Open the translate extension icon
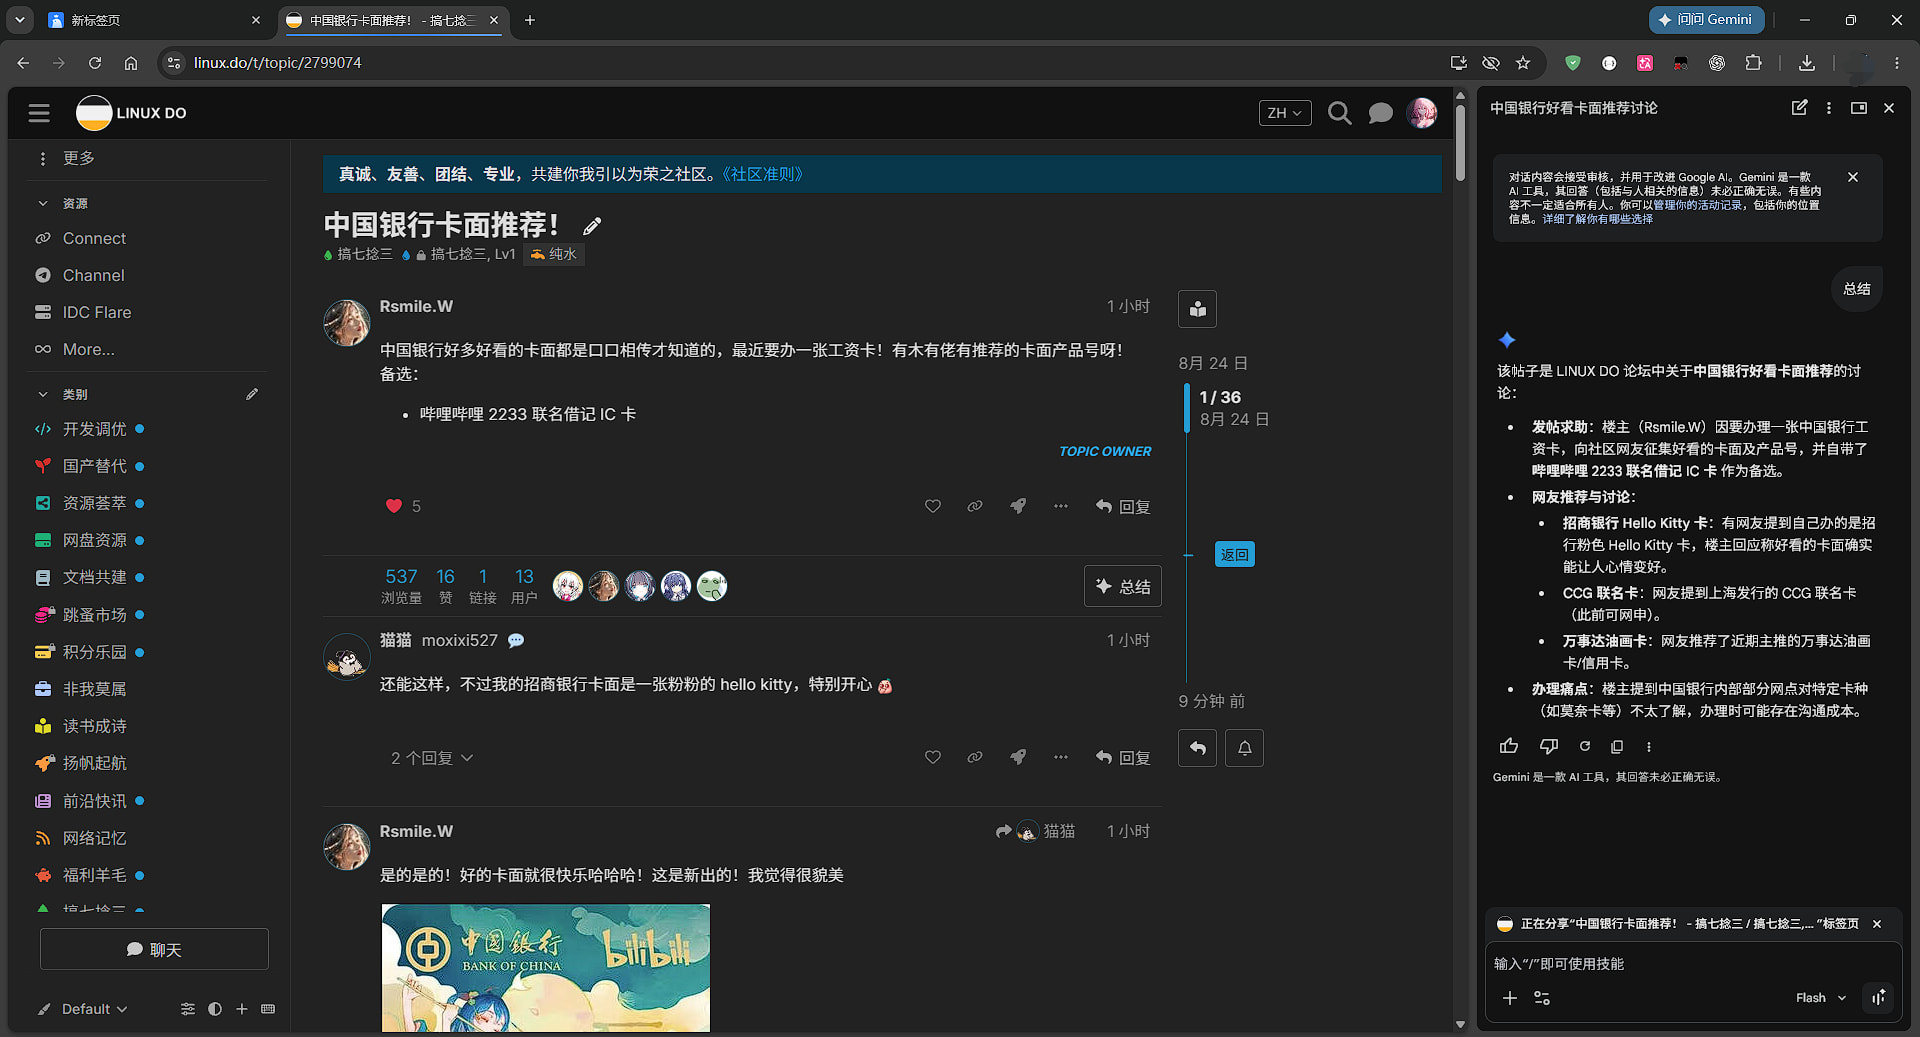The height and width of the screenshot is (1037, 1920). point(1645,63)
